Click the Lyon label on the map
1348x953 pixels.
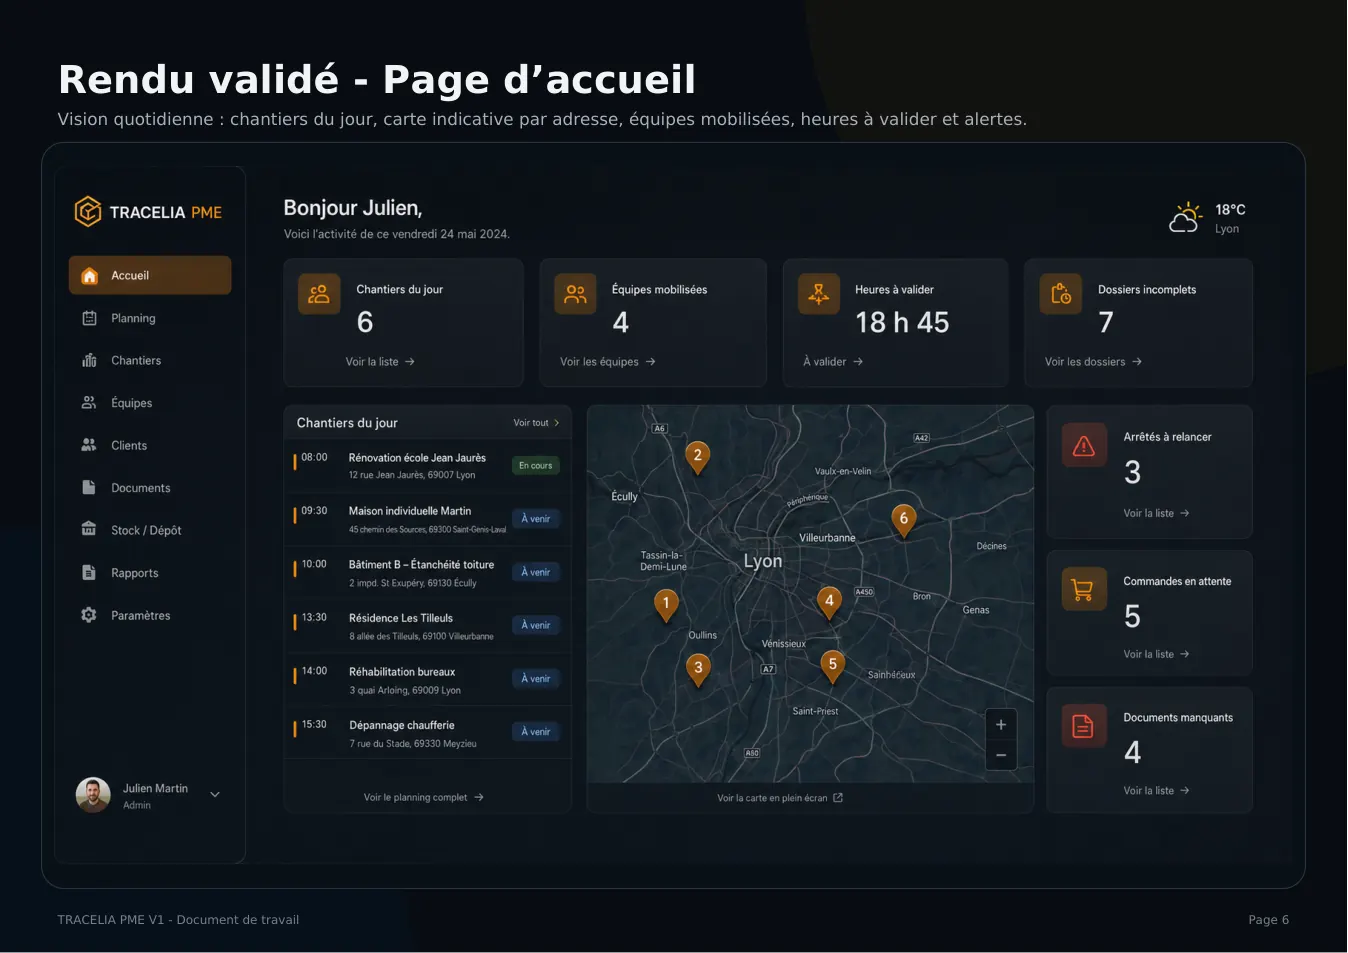click(763, 561)
